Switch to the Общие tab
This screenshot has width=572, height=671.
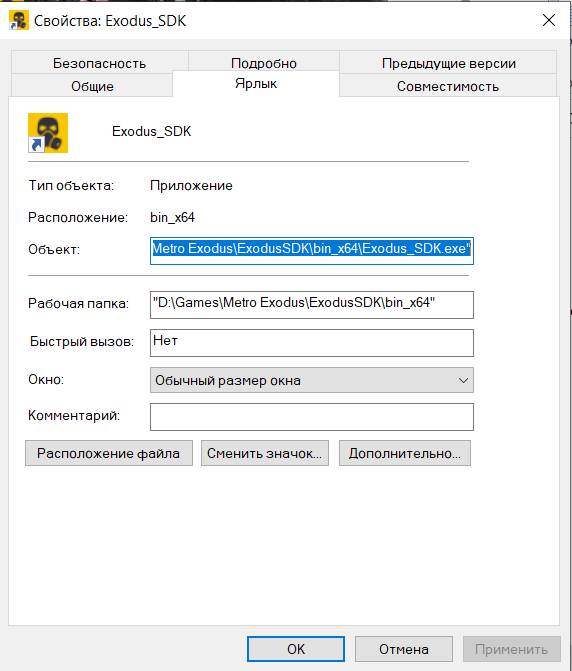pos(92,86)
